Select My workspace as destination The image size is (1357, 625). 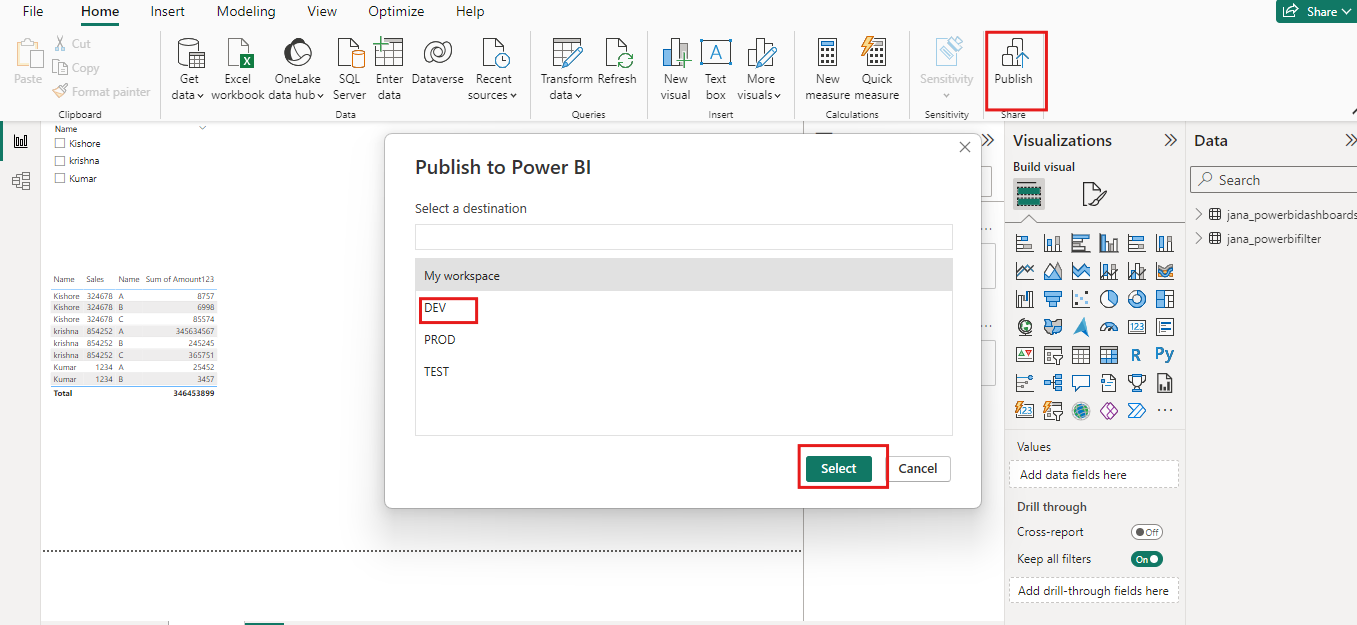click(x=684, y=276)
